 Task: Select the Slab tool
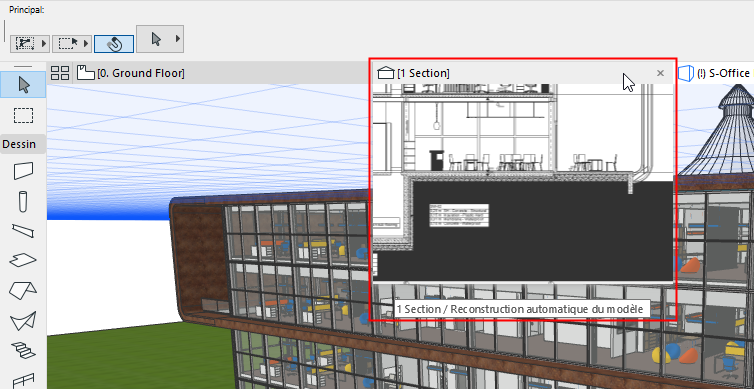point(23,260)
